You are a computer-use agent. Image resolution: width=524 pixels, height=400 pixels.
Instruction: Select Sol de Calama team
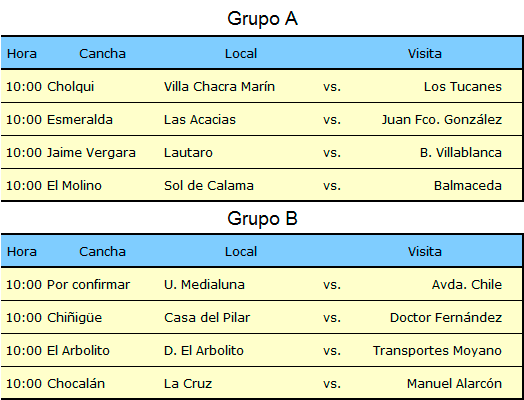tap(209, 185)
